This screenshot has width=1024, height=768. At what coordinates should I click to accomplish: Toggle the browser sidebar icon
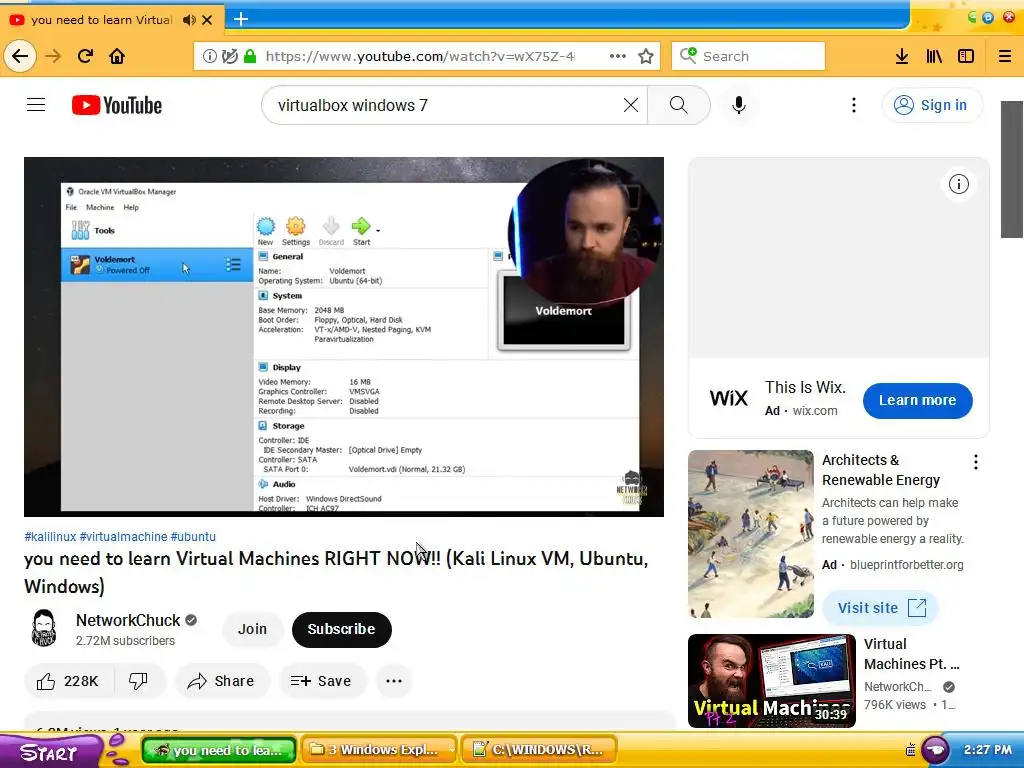tap(966, 56)
